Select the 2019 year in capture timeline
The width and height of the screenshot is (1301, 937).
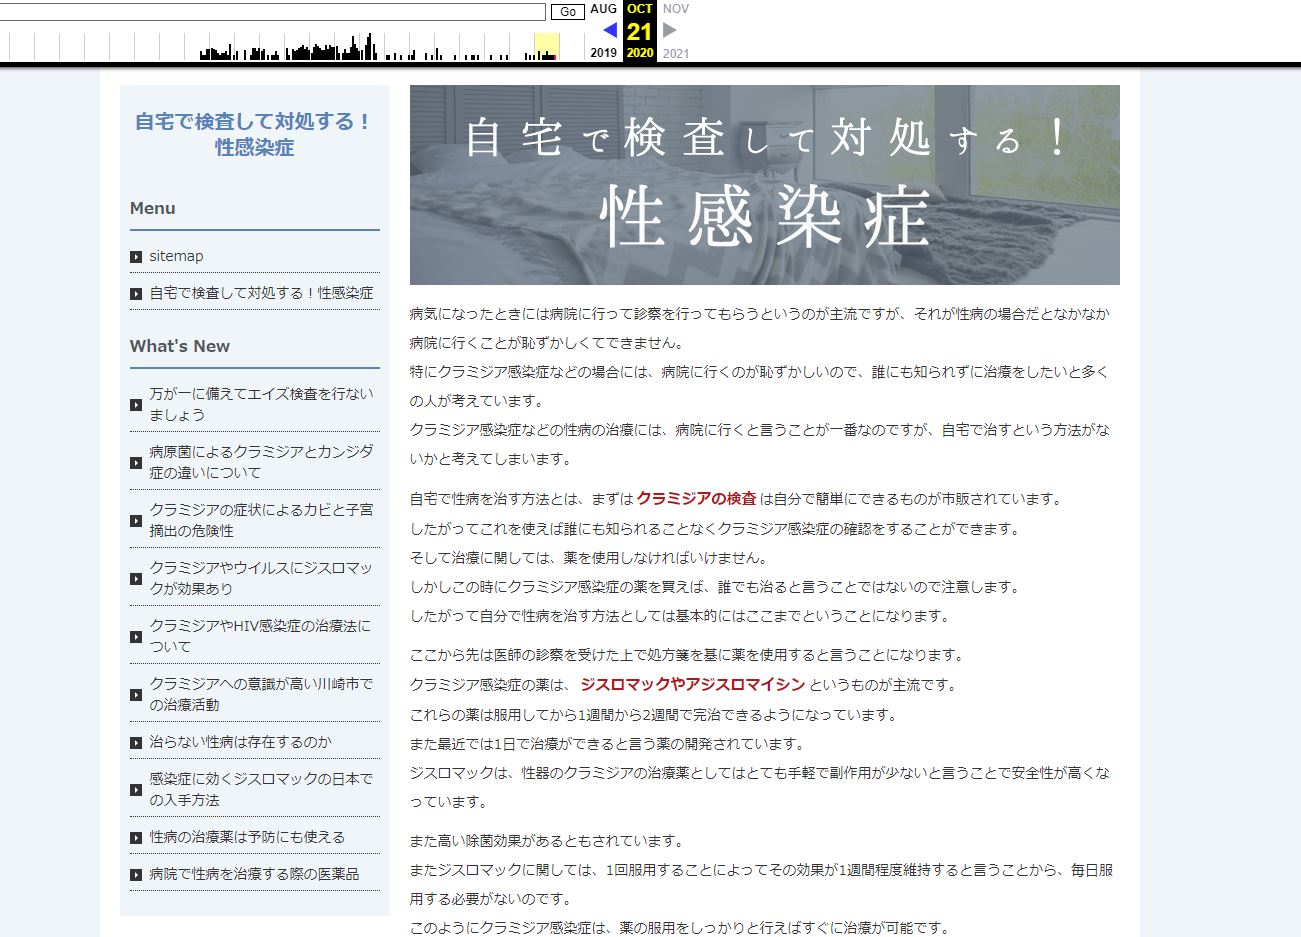pyautogui.click(x=604, y=53)
